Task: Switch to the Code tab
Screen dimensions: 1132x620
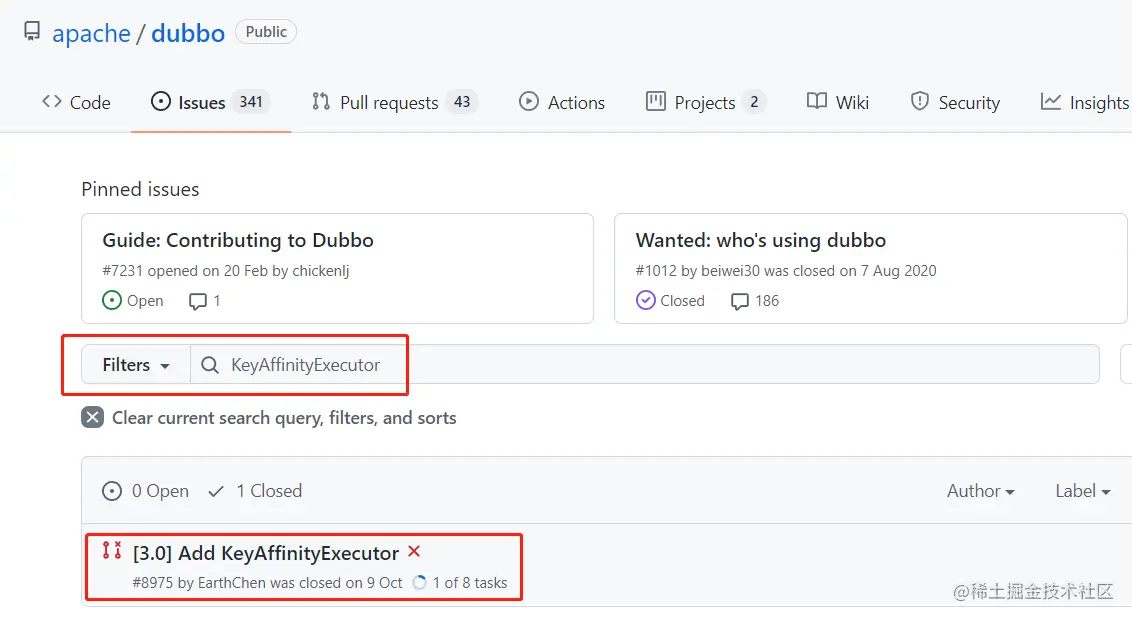Action: [76, 102]
